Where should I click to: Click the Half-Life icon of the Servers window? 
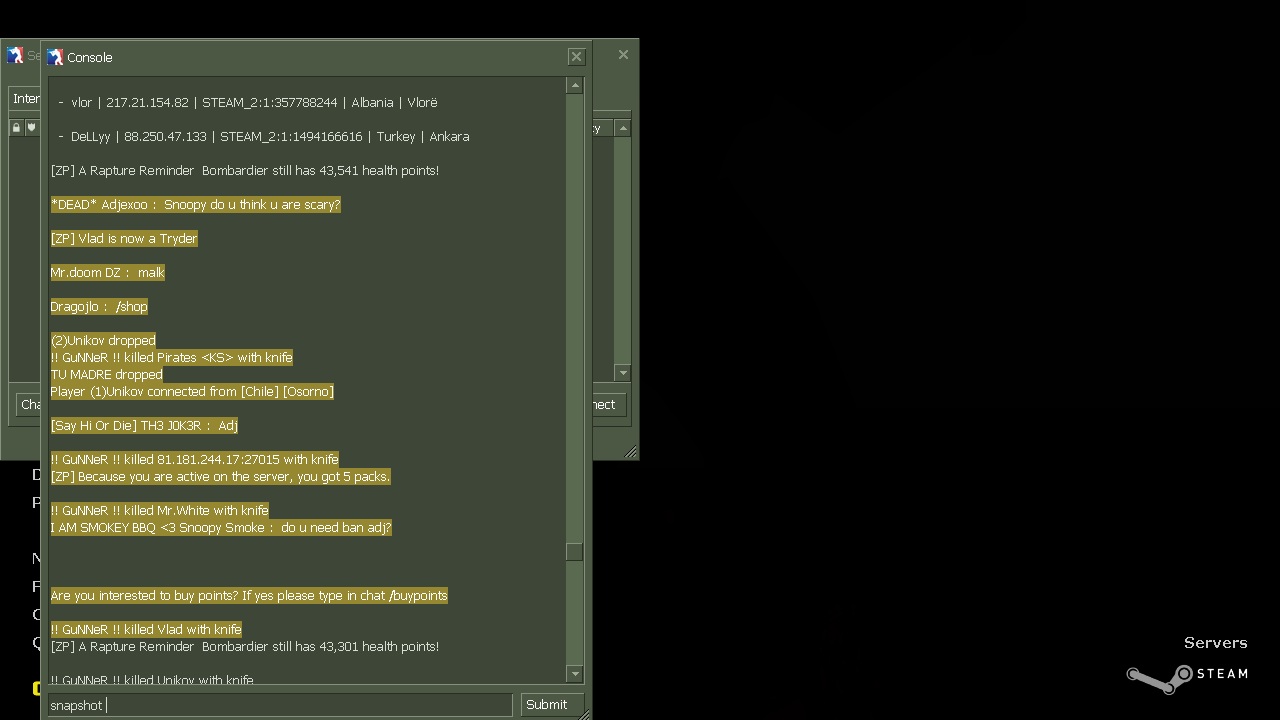coord(15,55)
